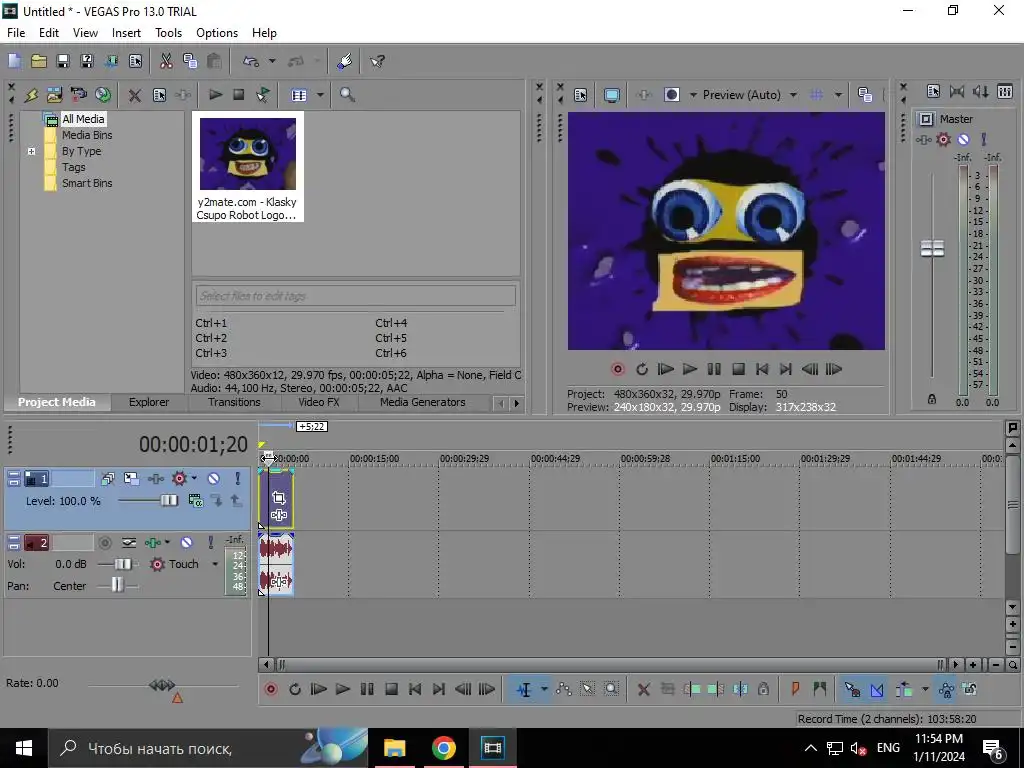Click the Interactive Tutorials icon
The width and height of the screenshot is (1024, 768).
345,61
